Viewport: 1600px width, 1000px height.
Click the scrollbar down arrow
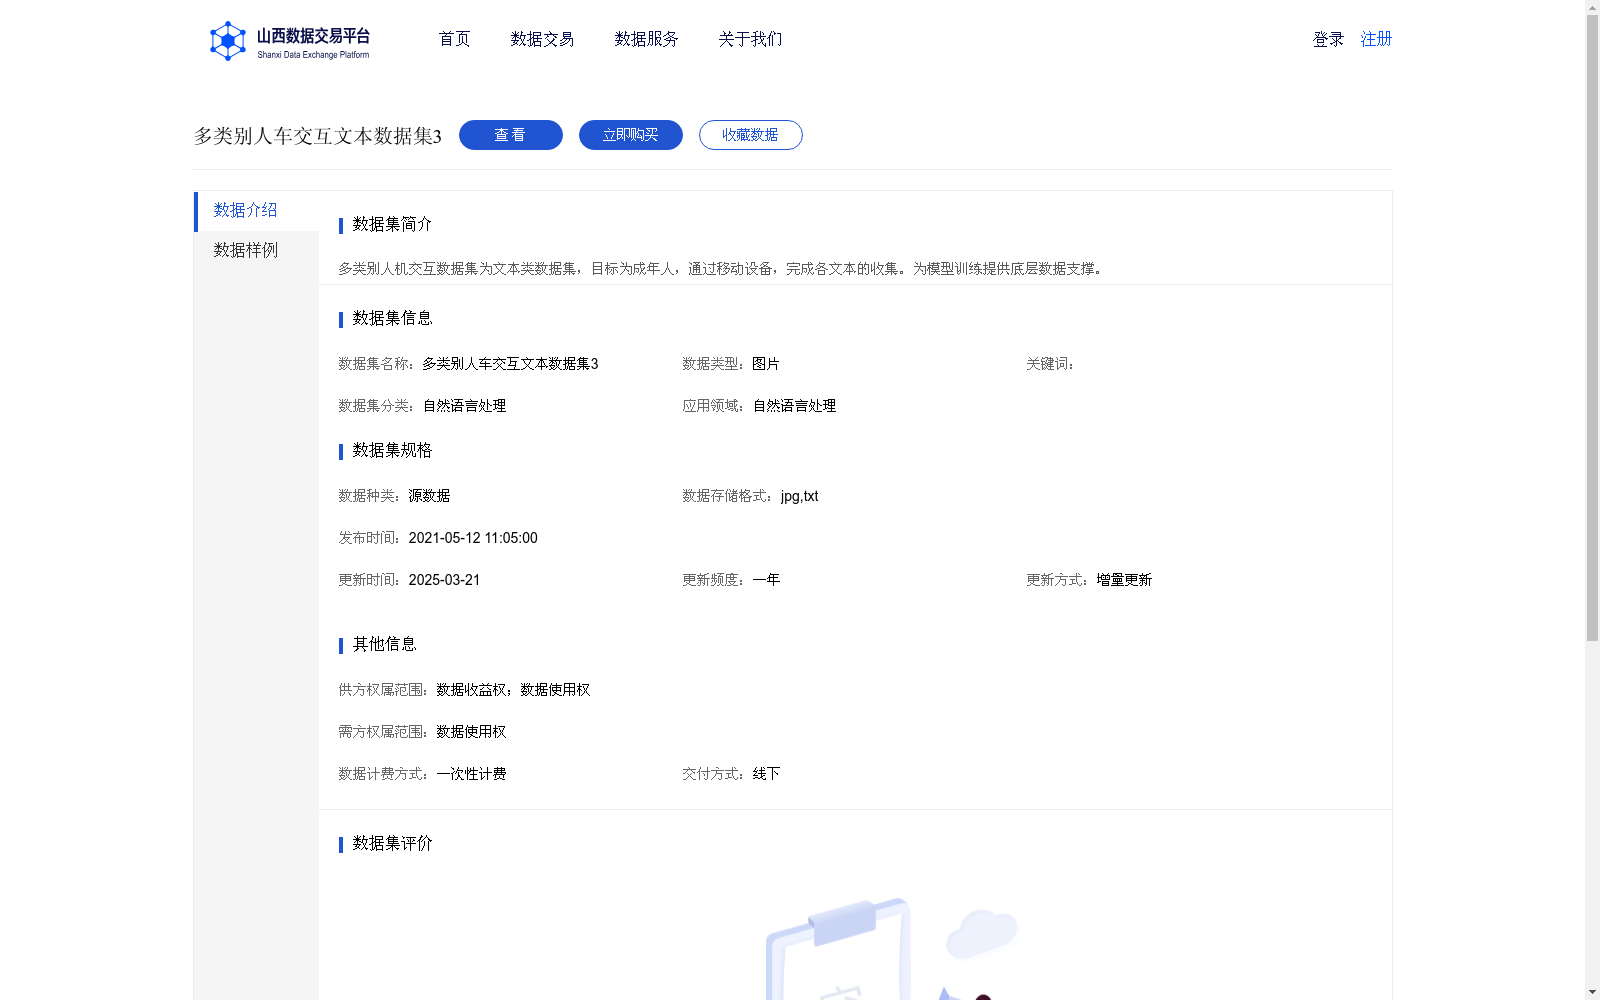(x=1592, y=992)
